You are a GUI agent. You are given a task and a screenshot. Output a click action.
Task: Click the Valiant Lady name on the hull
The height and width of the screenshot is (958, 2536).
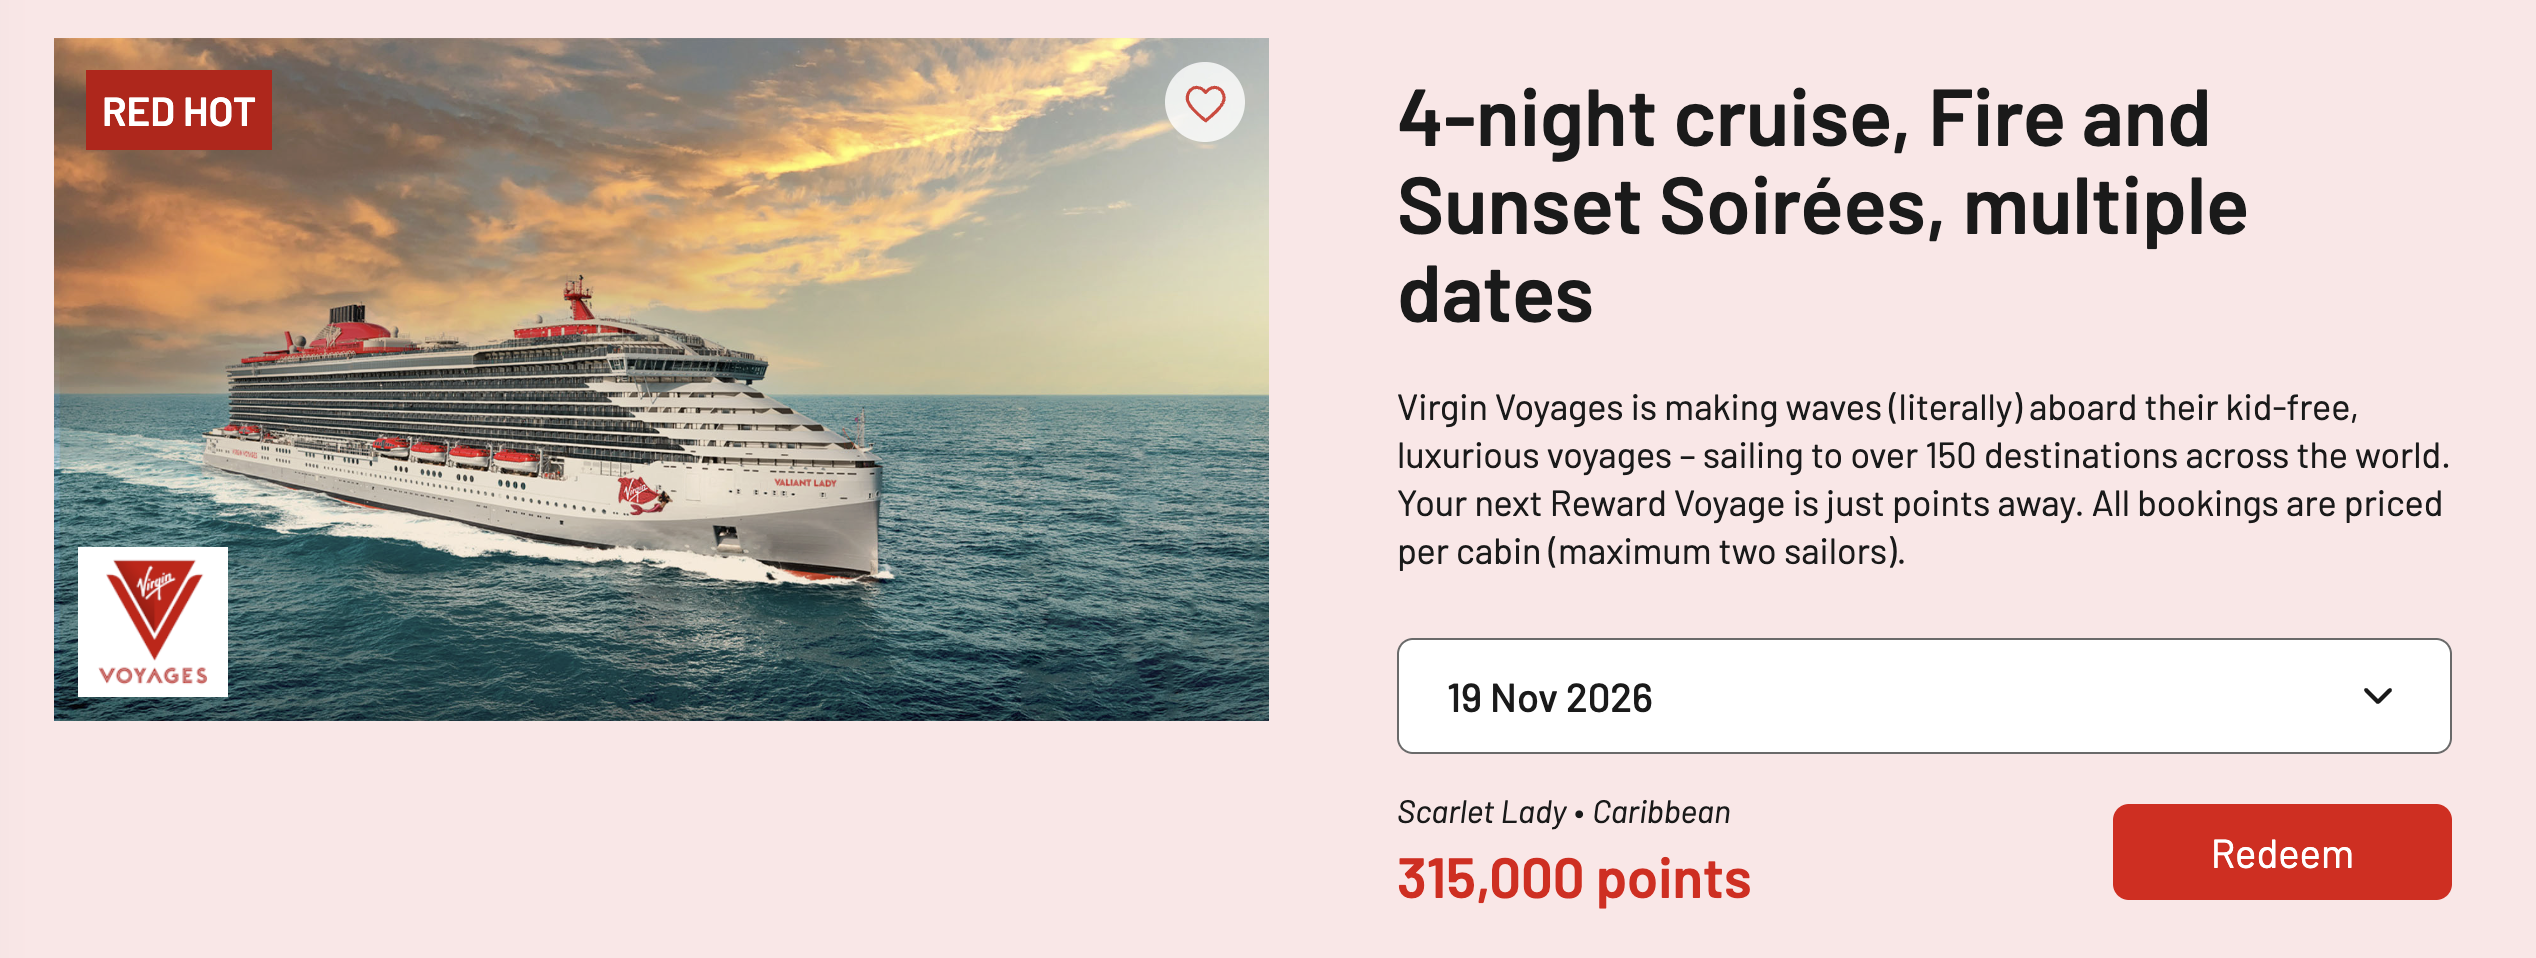coord(805,482)
